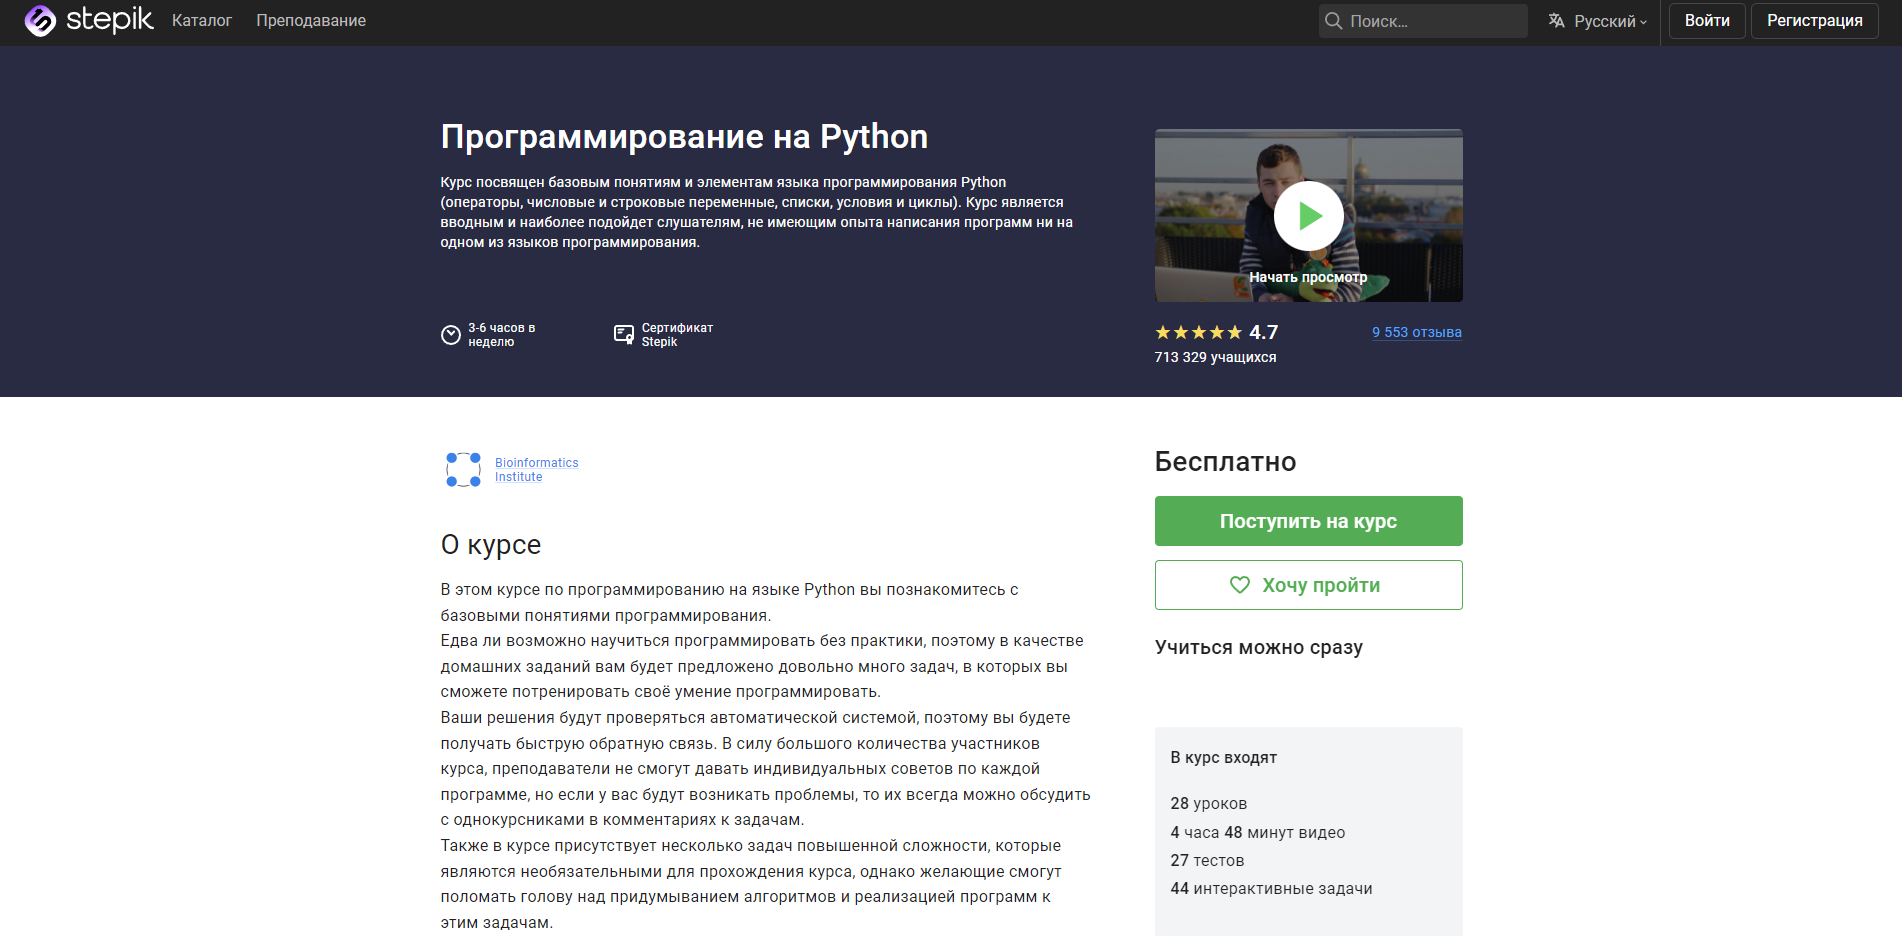Click the heart icon in Хочу пройти

pos(1240,585)
